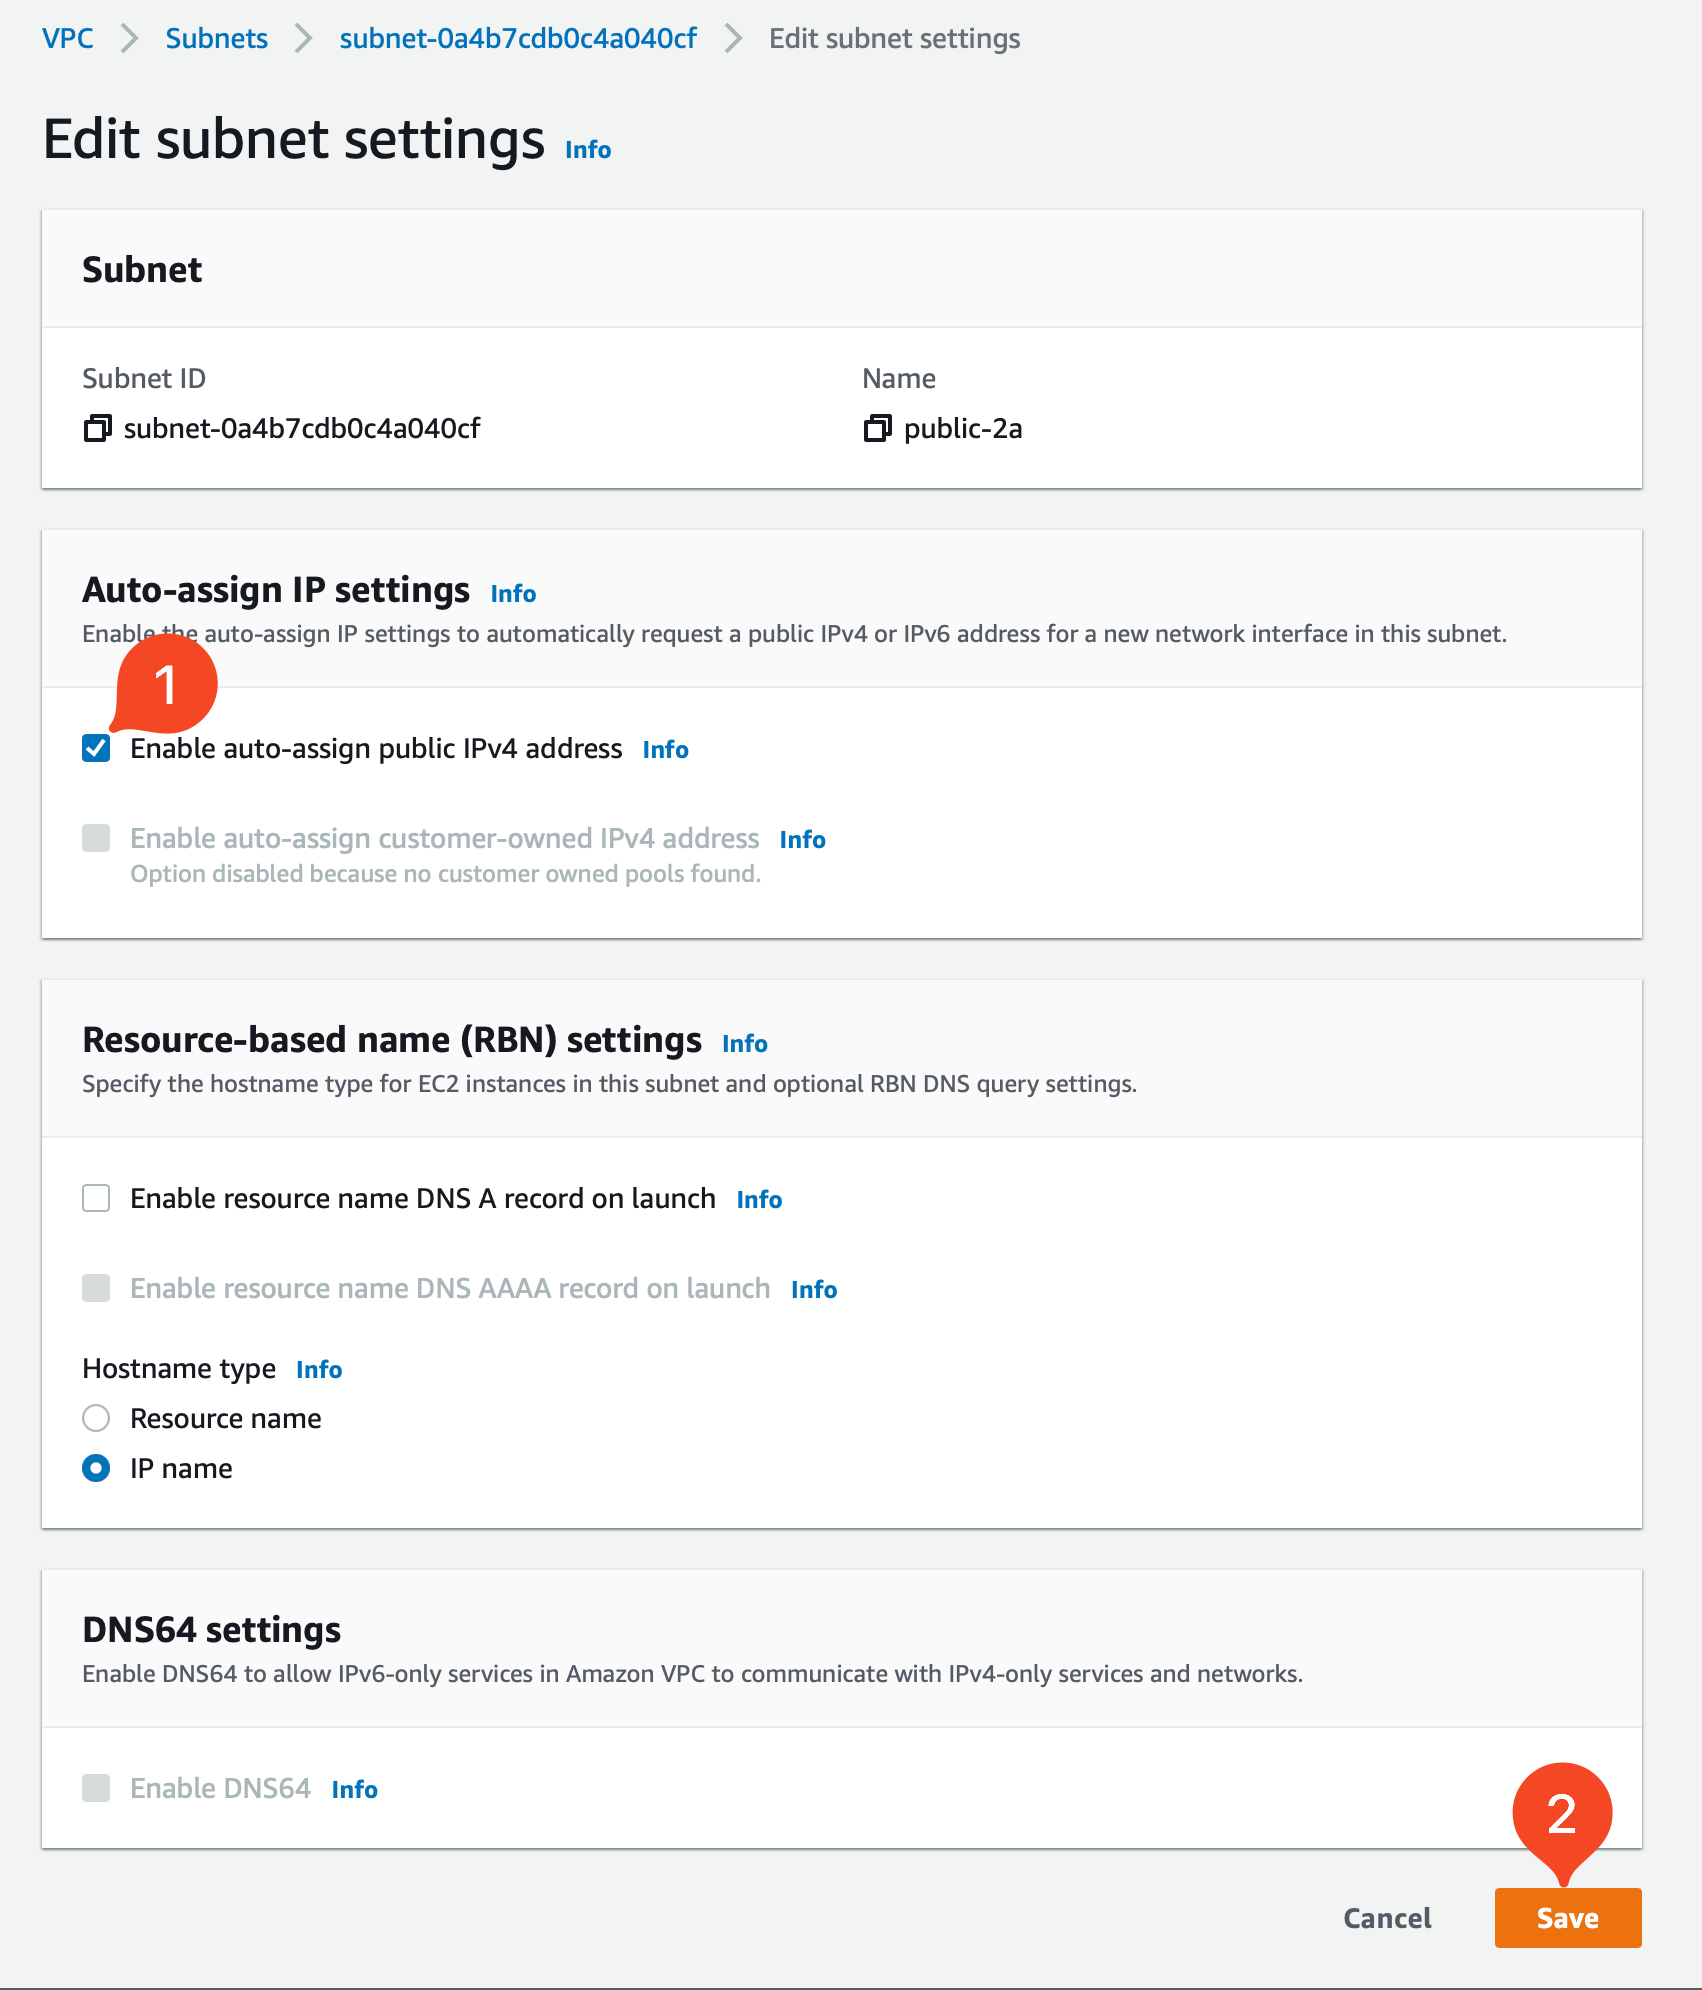Open Info next to Hostname type
Screen dimensions: 1702x1990
coord(318,1369)
